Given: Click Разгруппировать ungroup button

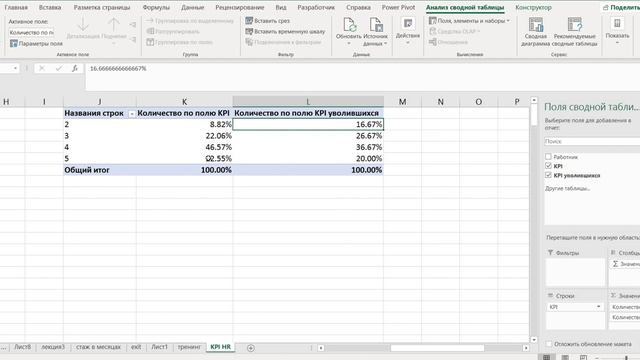Looking at the screenshot, I should coord(172,31).
